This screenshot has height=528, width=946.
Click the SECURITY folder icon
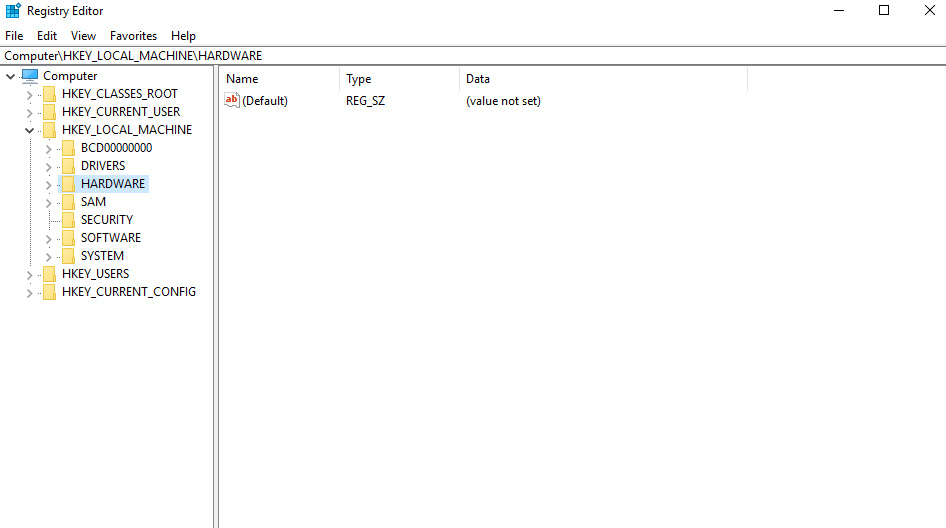[69, 220]
